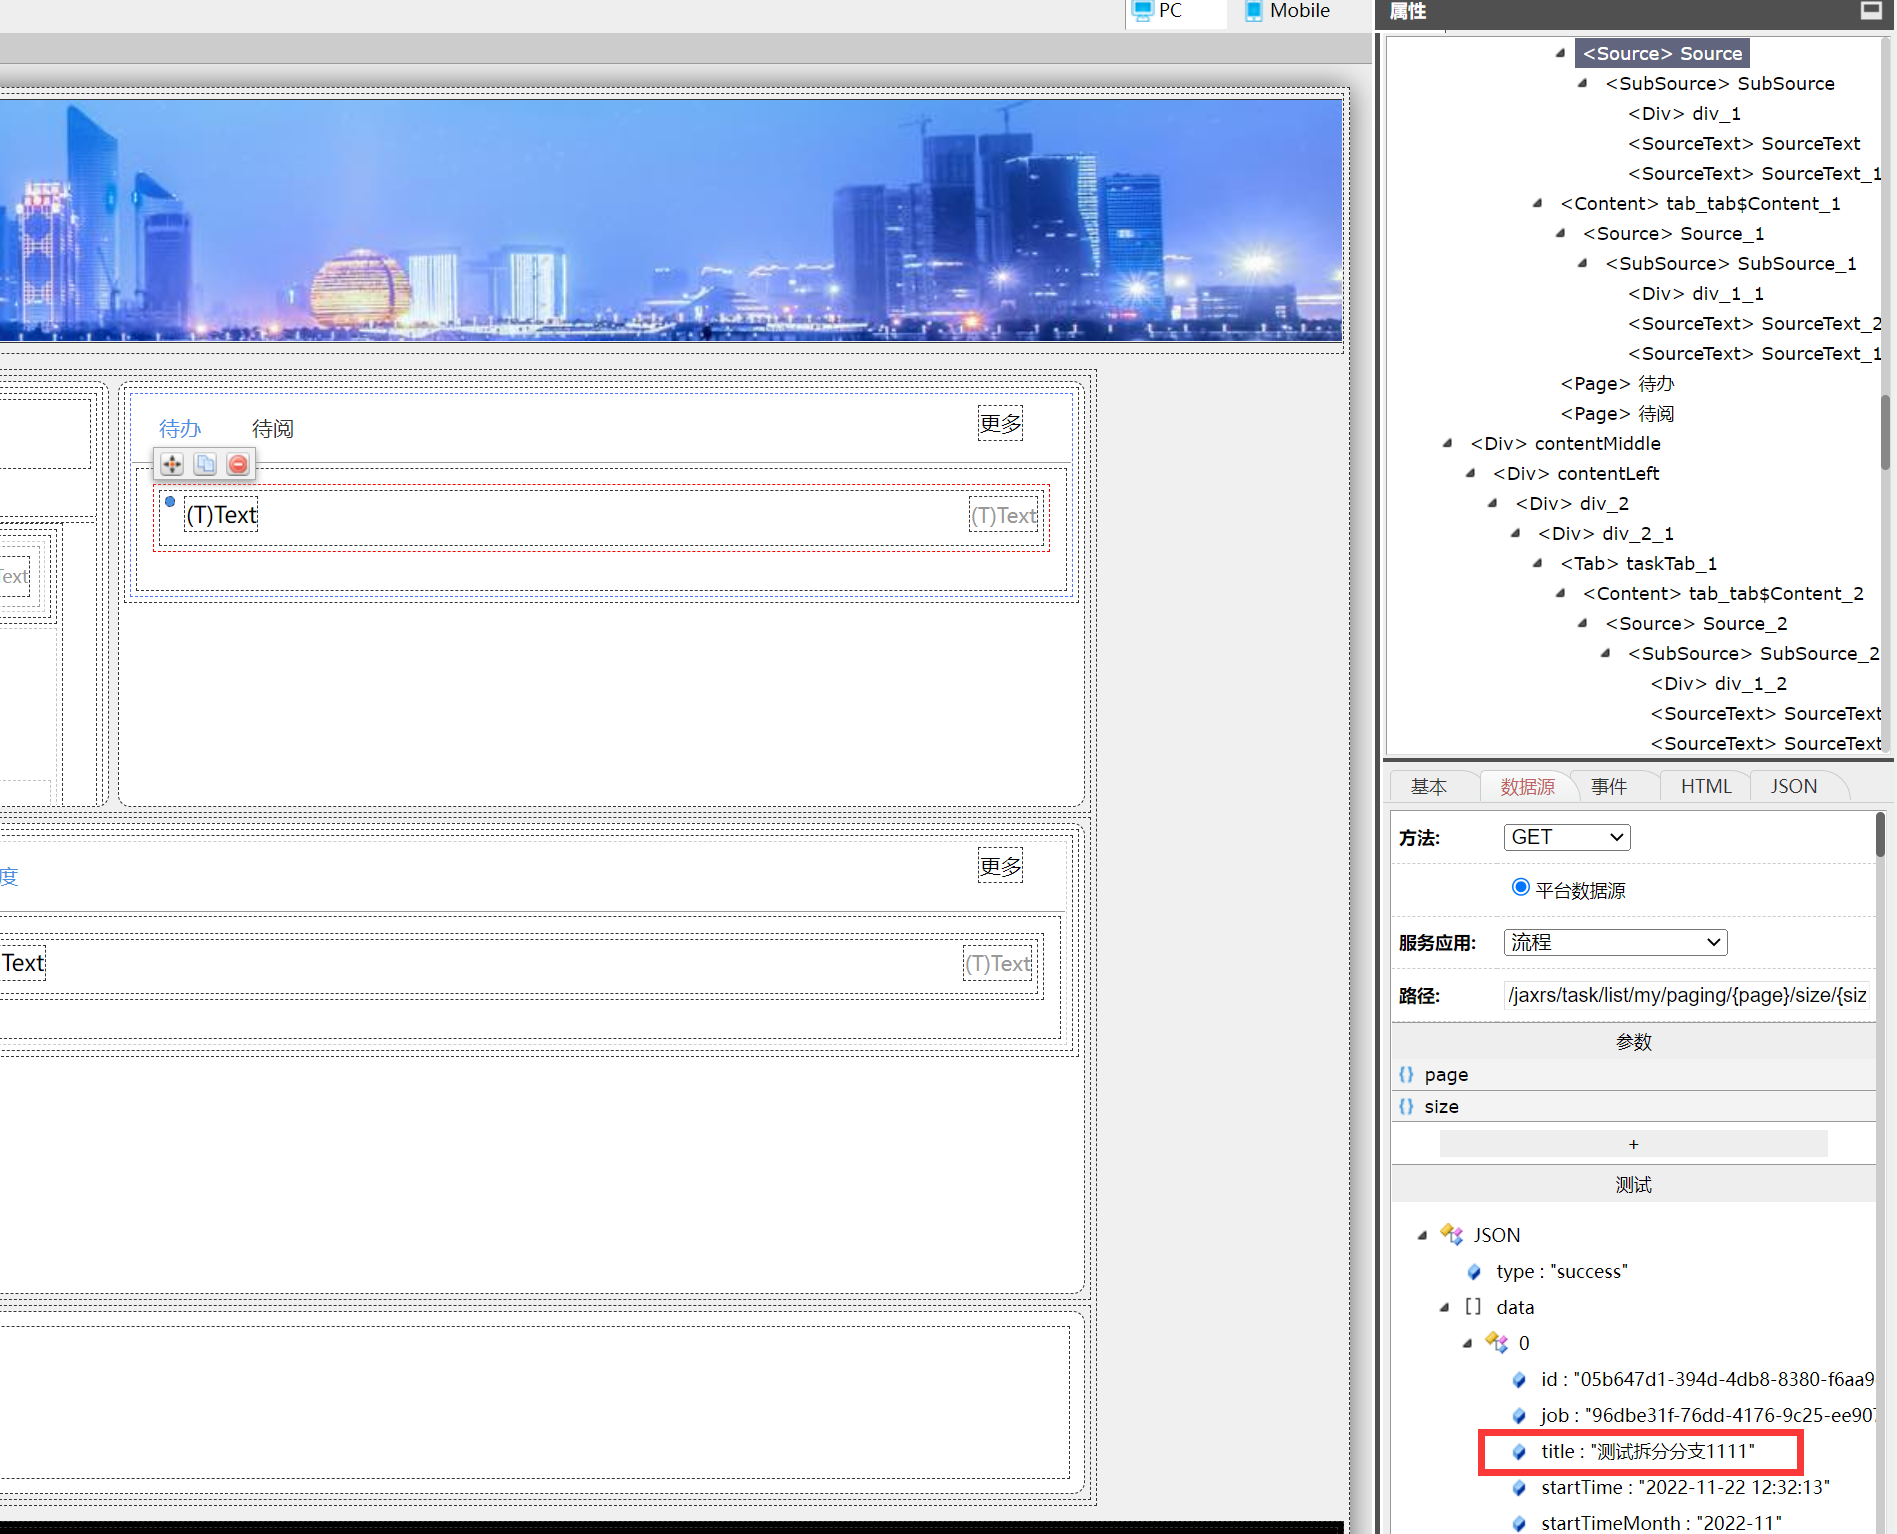The image size is (1897, 1534).
Task: Click the red delete icon on element toolbar
Action: coord(238,464)
